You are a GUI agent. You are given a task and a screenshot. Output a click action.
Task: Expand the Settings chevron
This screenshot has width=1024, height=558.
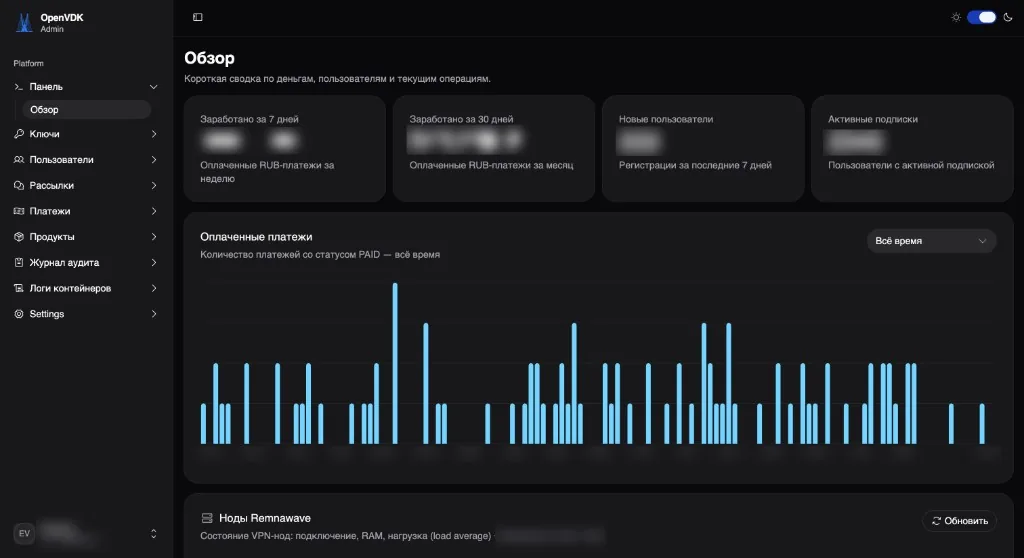click(153, 314)
